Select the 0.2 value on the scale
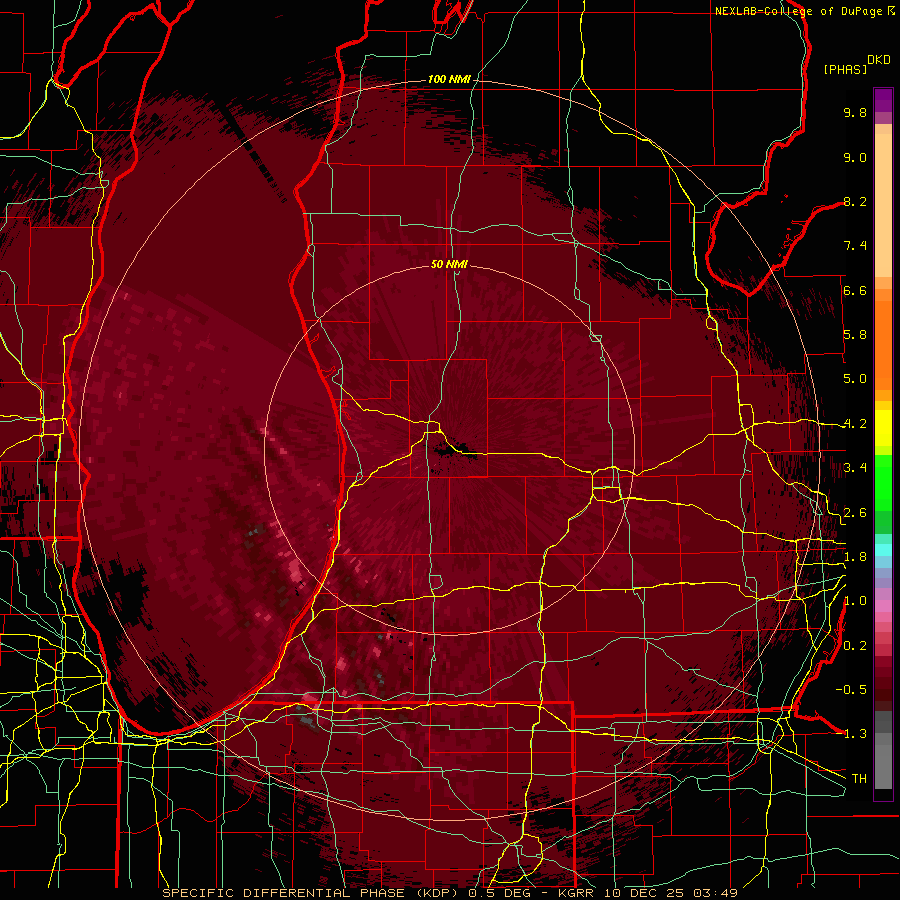Viewport: 900px width, 900px height. 855,646
